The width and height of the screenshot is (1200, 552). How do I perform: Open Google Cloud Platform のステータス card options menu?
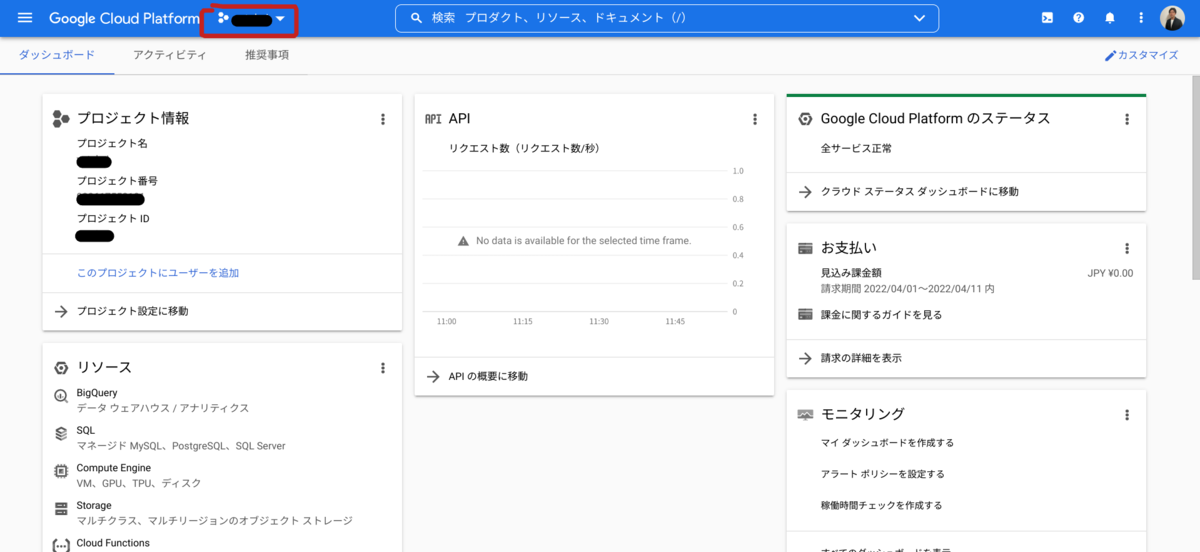tap(1127, 119)
